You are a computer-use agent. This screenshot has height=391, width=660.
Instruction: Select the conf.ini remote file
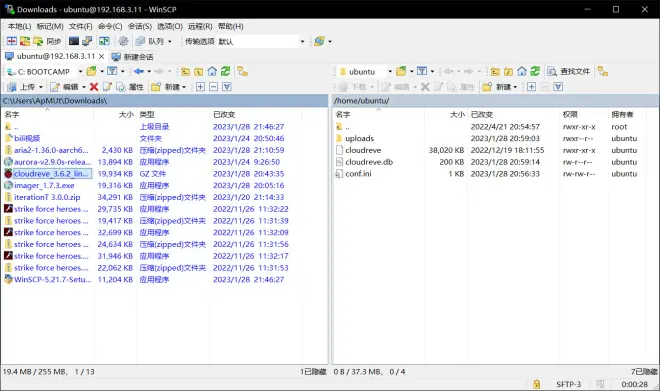(359, 173)
